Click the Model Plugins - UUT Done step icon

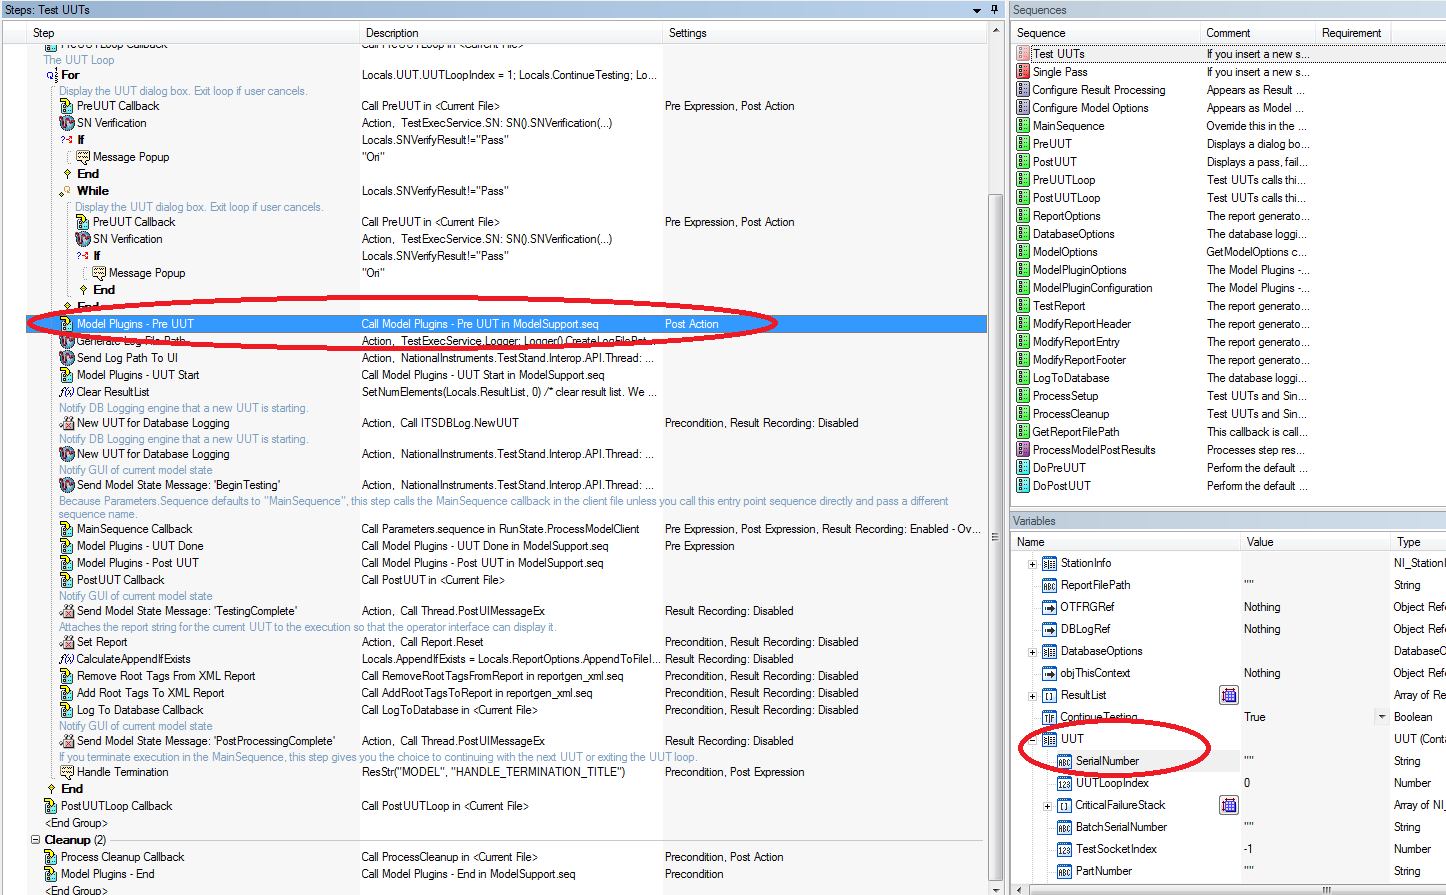(67, 546)
